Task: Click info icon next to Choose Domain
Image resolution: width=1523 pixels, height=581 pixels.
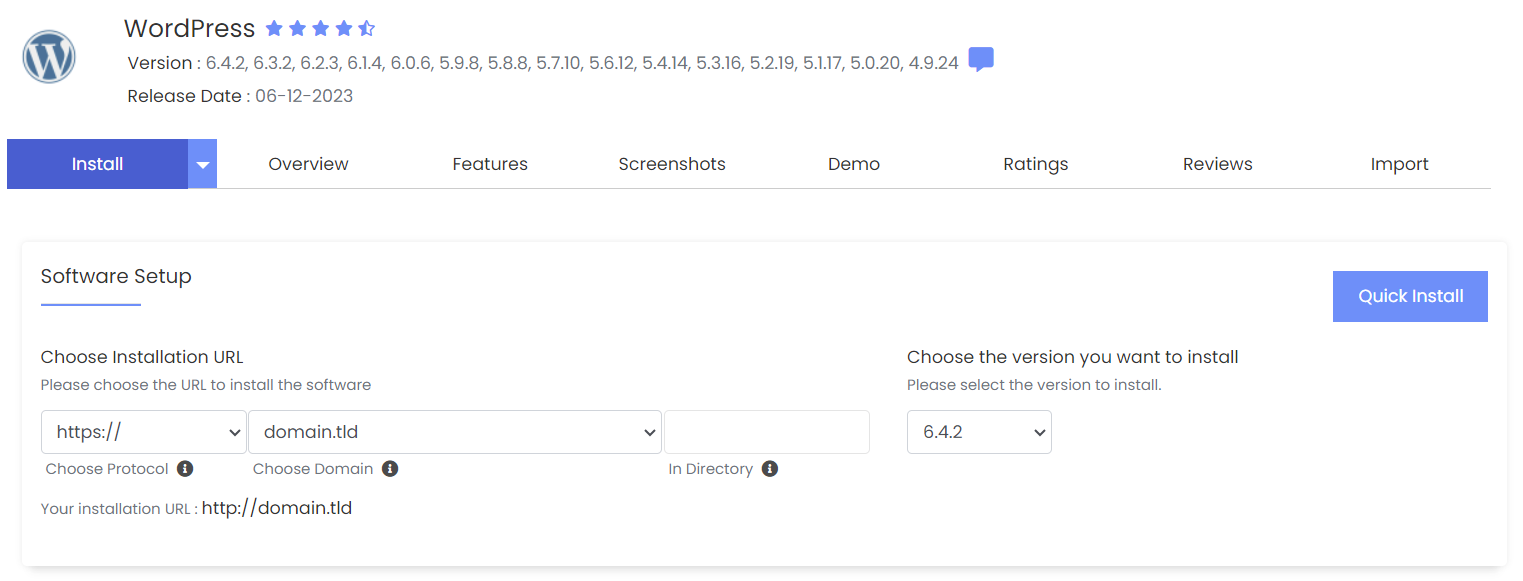Action: coord(390,468)
